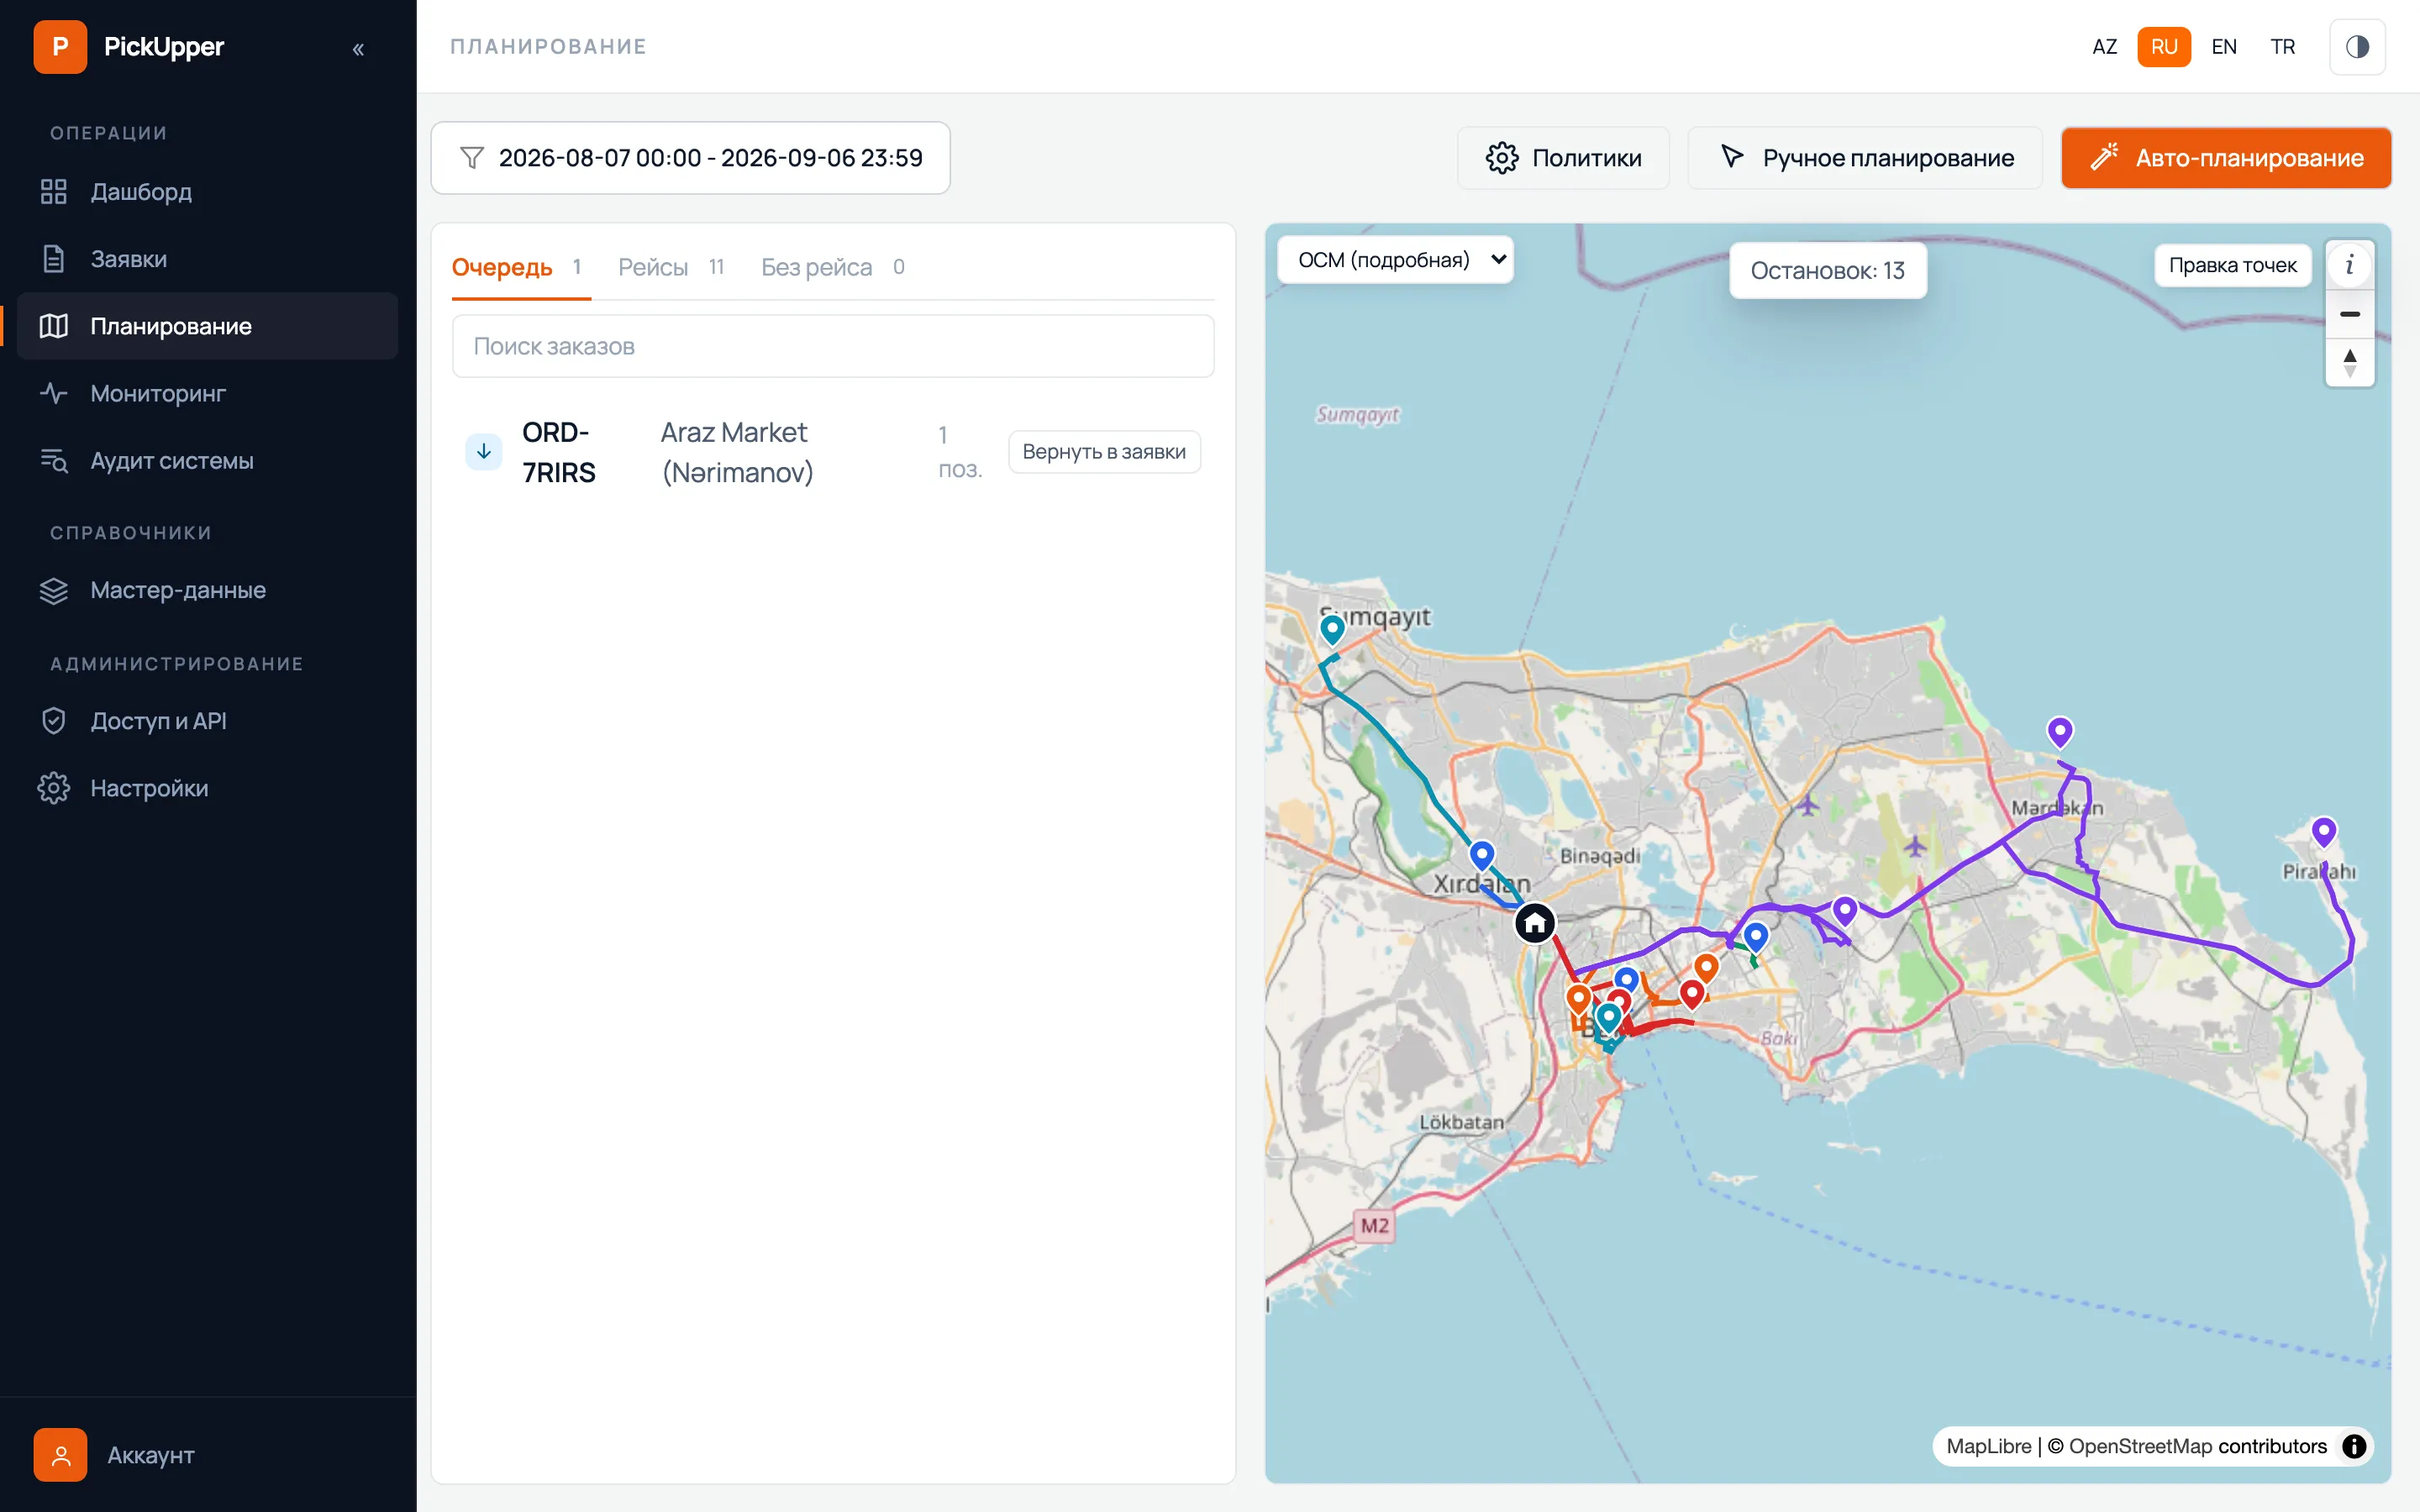Click the blue arrow icon for ORD-7RIRS
2420x1512 pixels.
484,452
